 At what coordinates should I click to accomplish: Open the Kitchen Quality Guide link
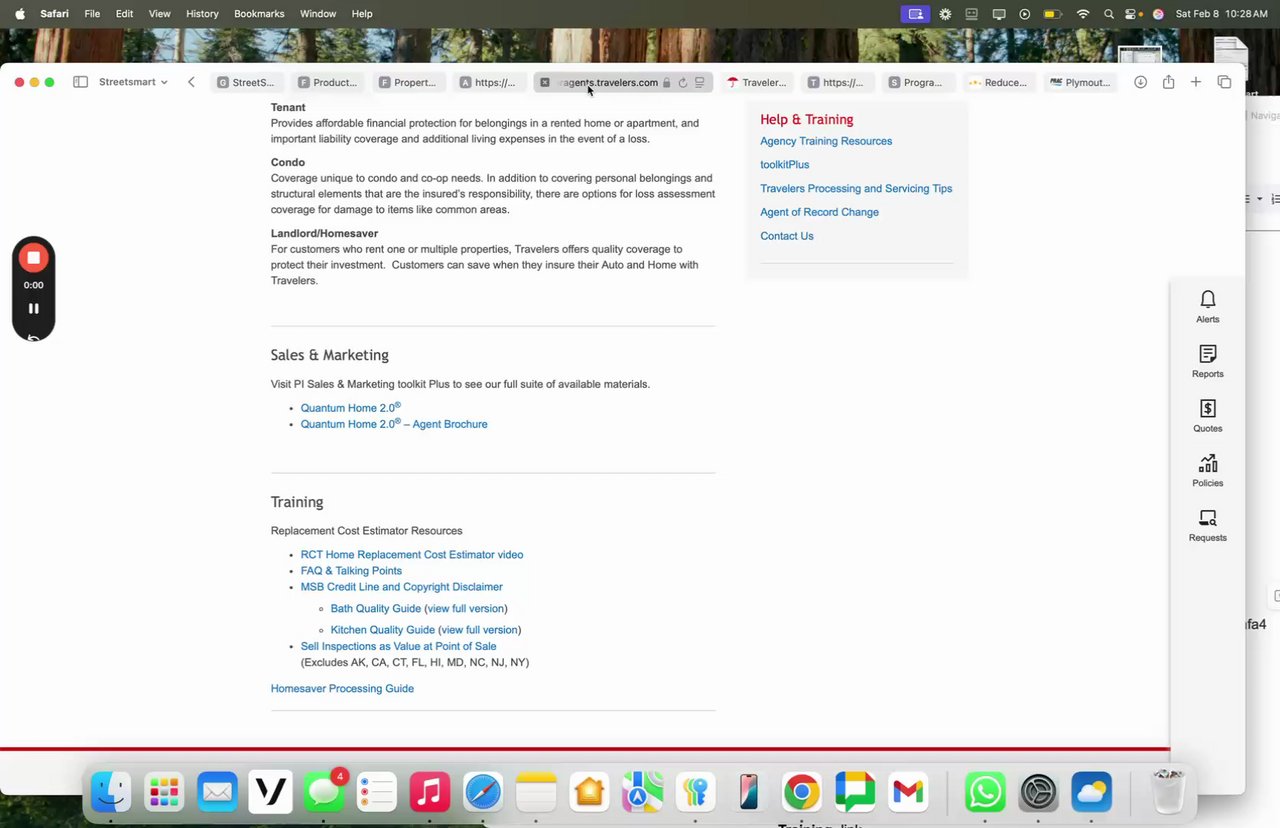click(x=383, y=630)
